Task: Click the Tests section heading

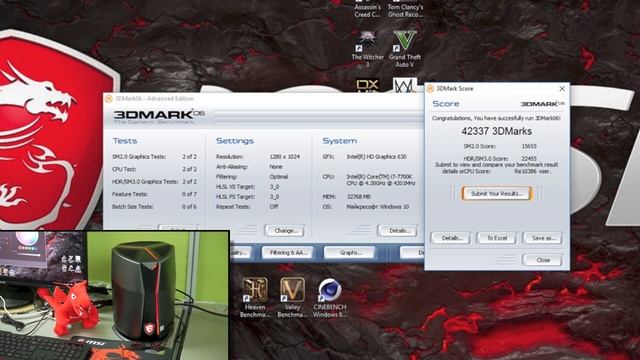Action: pos(125,141)
